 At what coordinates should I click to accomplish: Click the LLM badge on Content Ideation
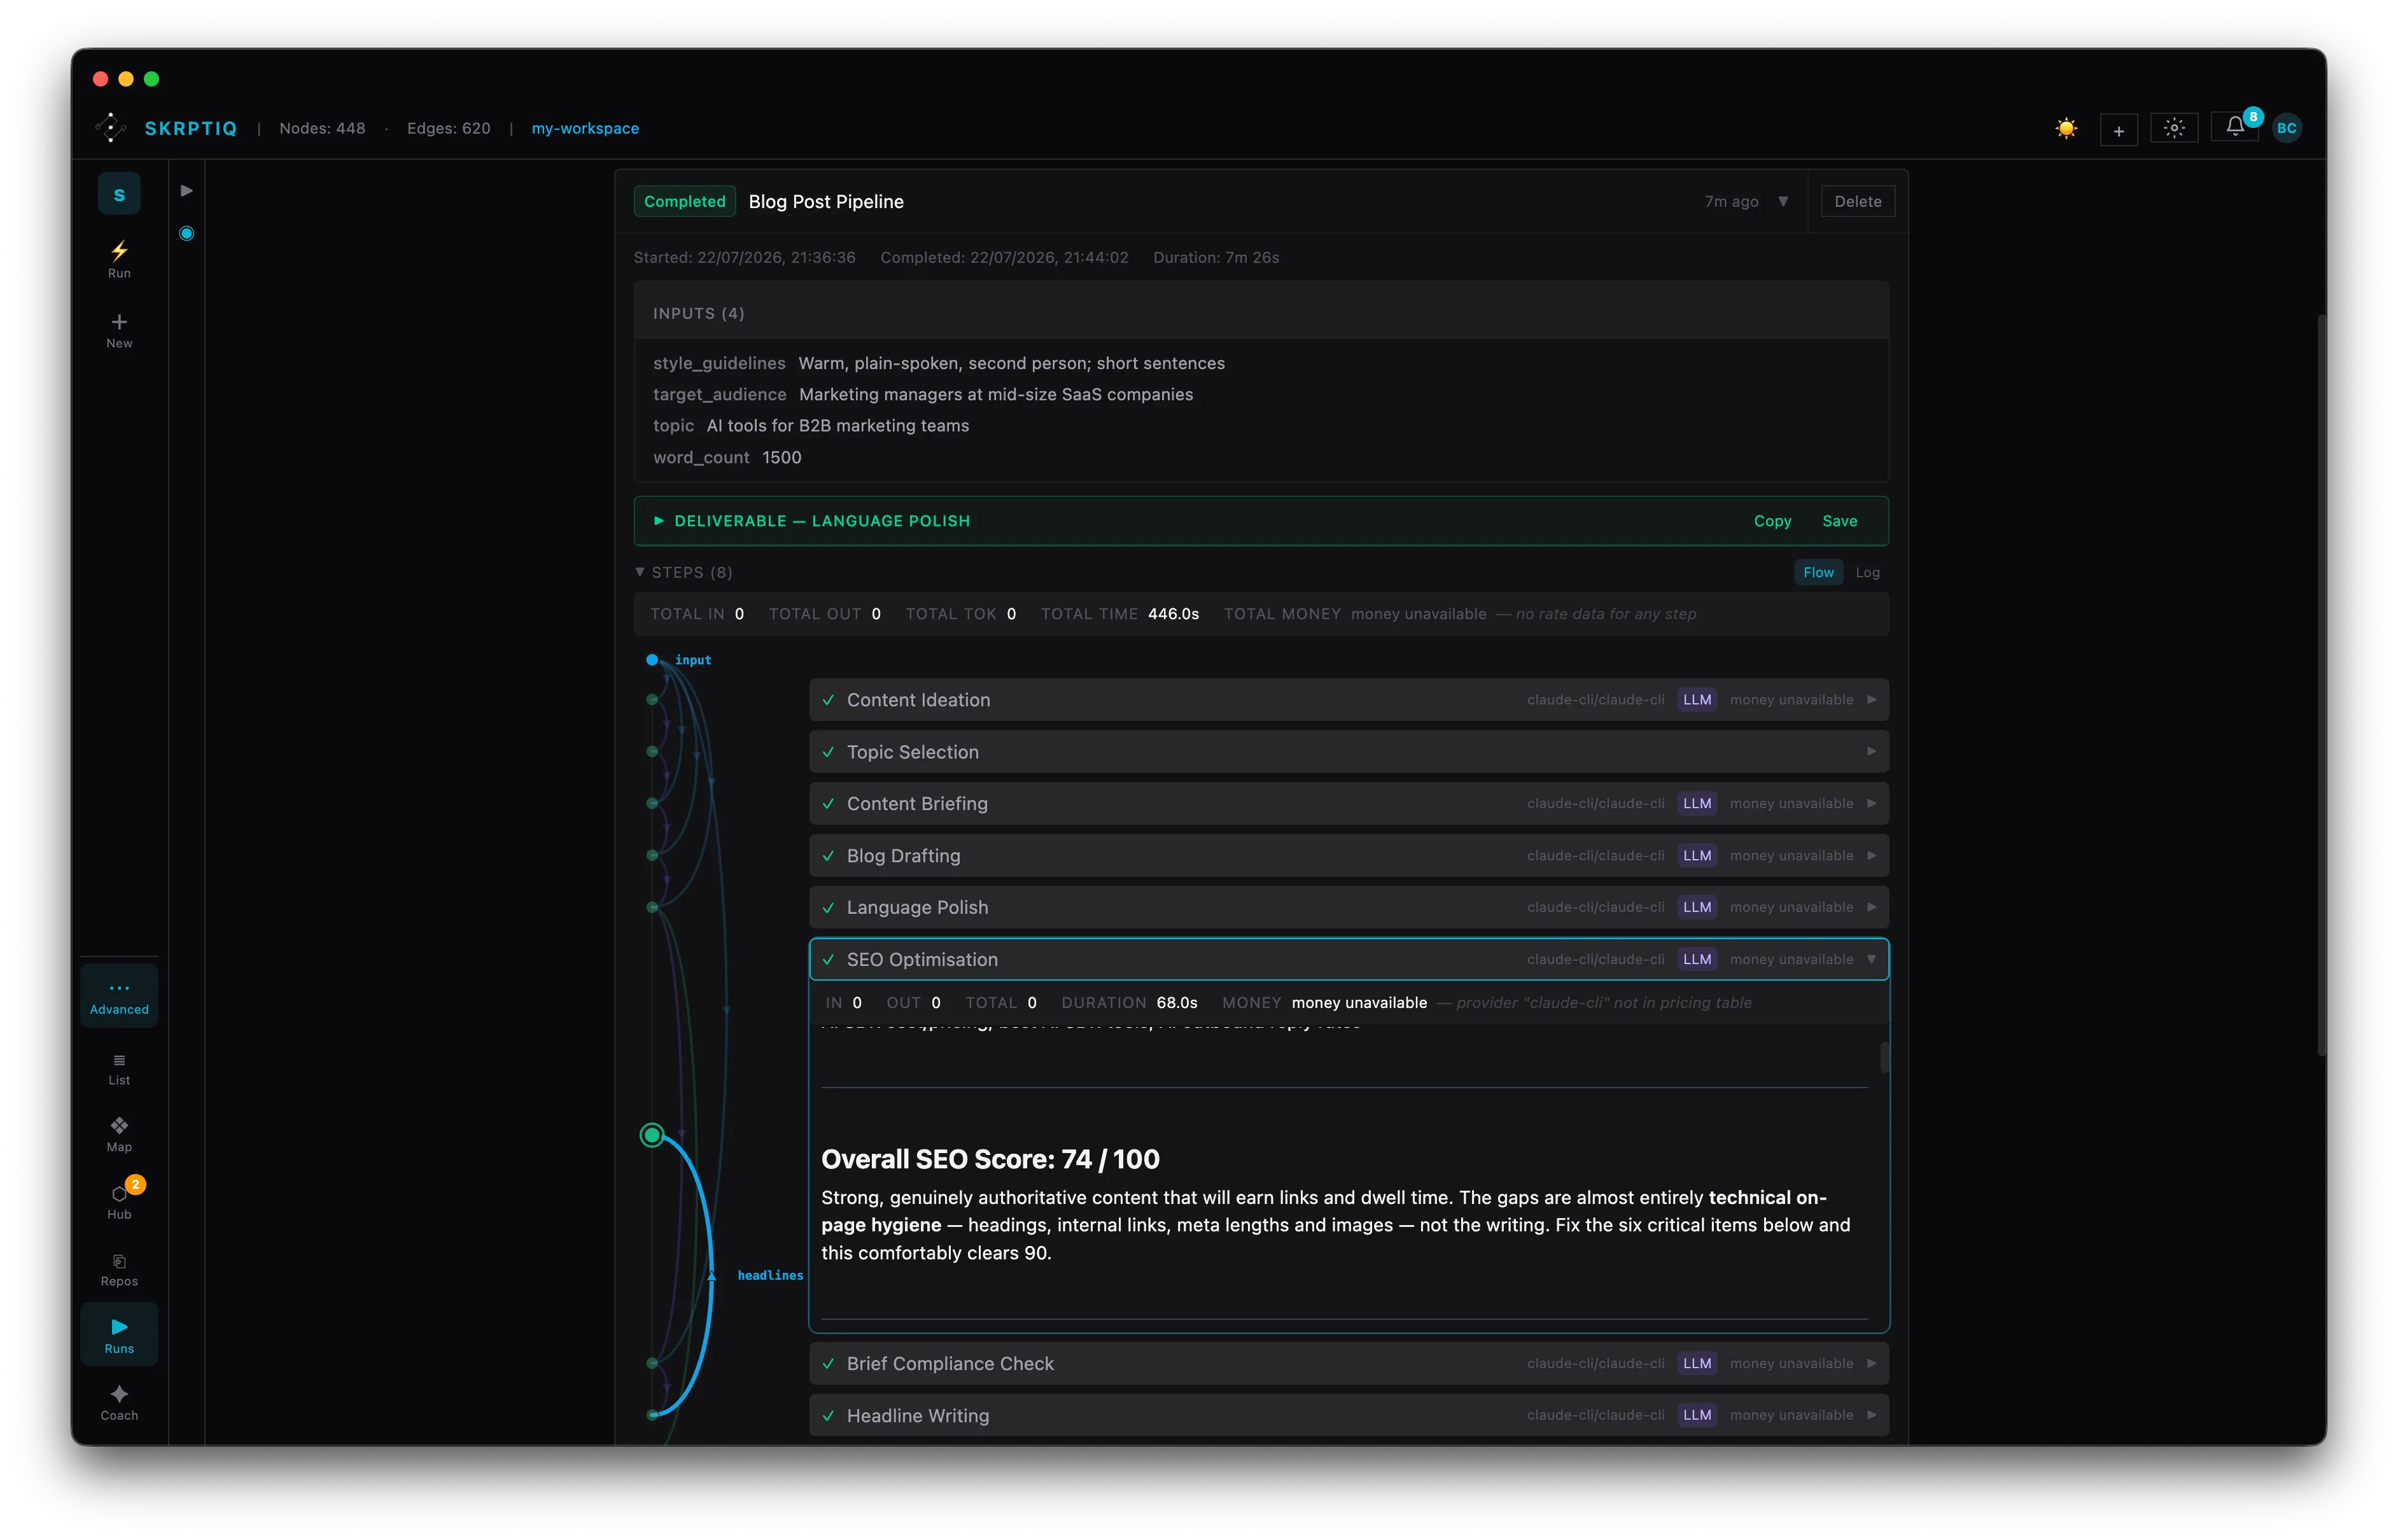[x=1696, y=700]
